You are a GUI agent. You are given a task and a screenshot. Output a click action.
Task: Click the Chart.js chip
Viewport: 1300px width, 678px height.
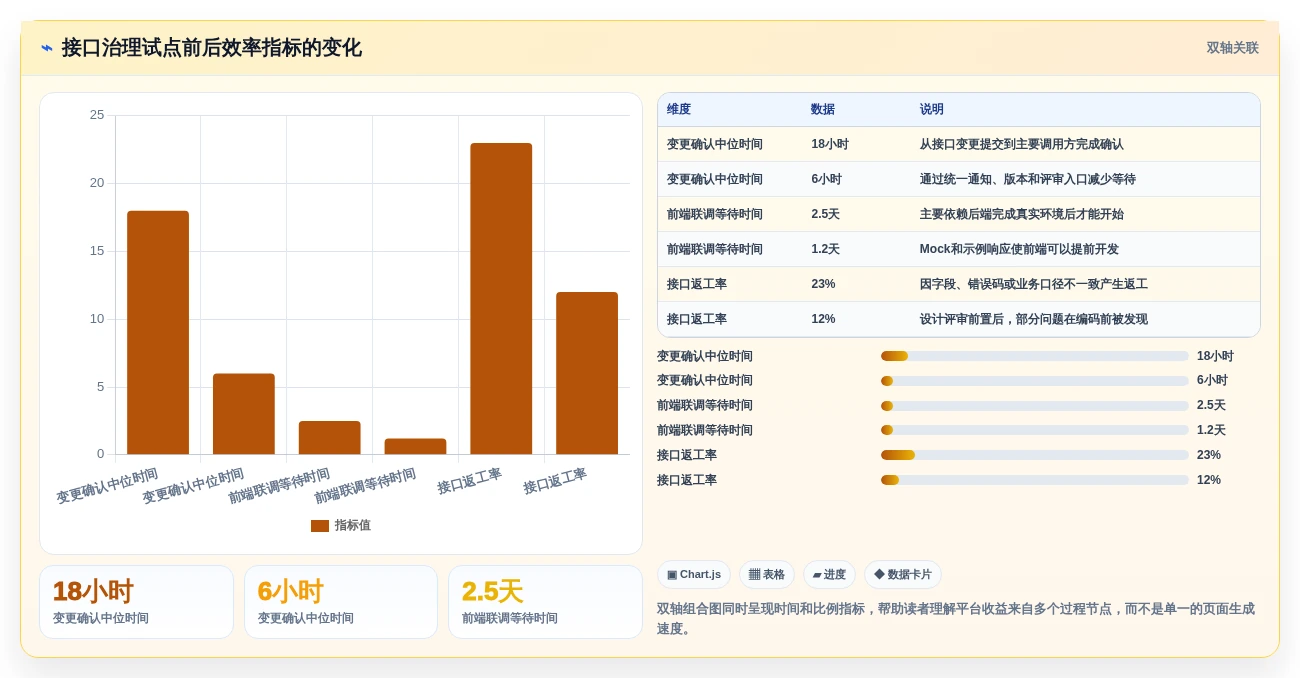click(694, 575)
